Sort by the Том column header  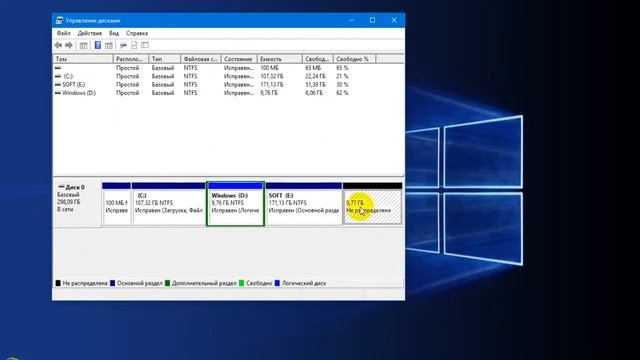point(83,59)
